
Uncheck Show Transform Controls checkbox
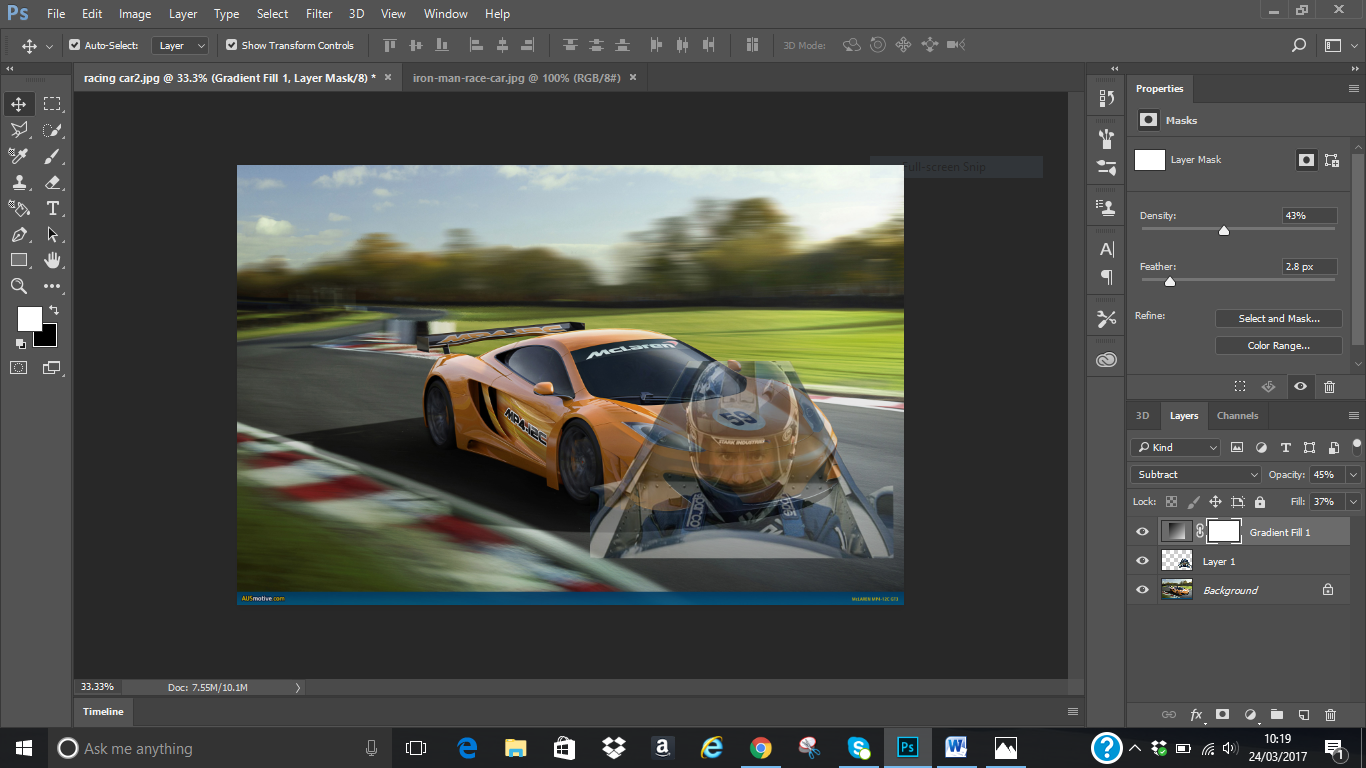tap(232, 45)
